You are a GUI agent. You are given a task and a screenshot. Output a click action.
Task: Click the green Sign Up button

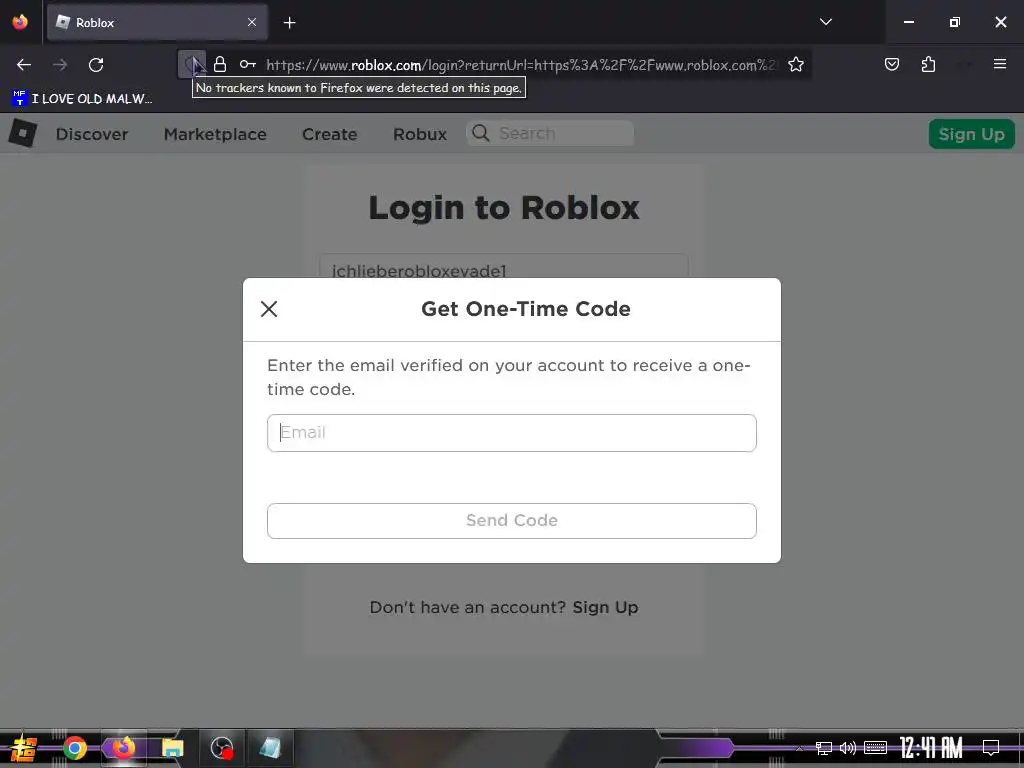pos(971,134)
